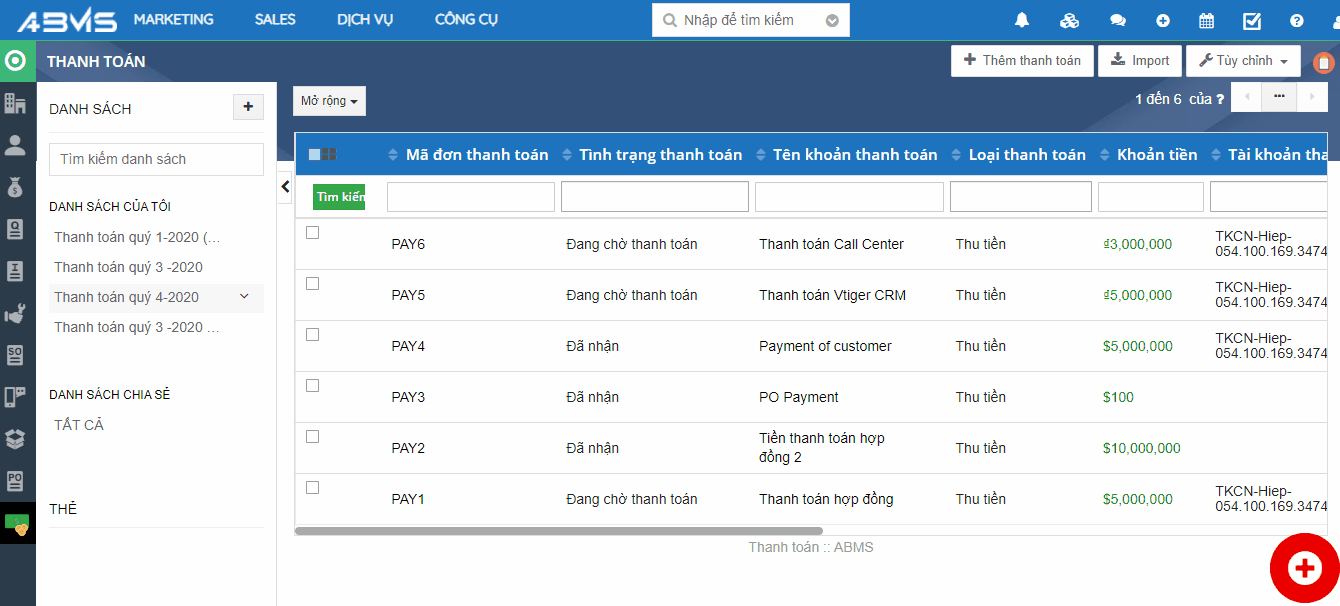Click the Thêm thanh toán button
The height and width of the screenshot is (606, 1340).
[x=1021, y=61]
